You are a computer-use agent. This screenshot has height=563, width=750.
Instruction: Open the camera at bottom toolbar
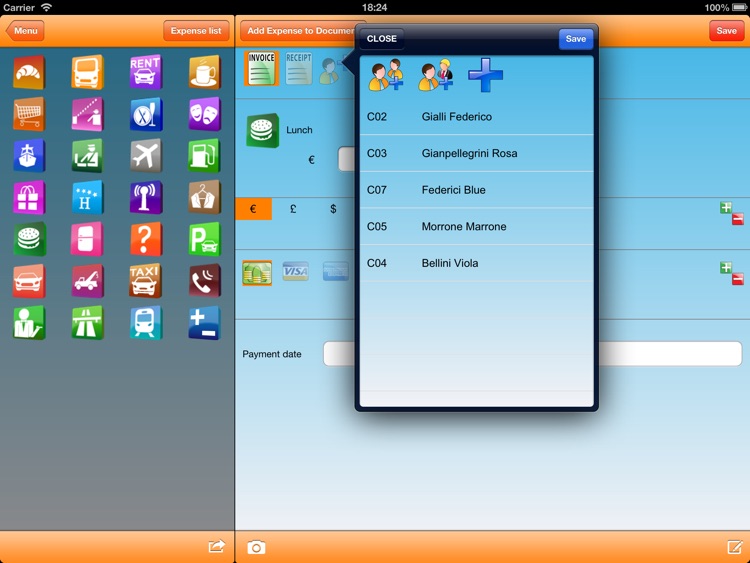(x=257, y=547)
